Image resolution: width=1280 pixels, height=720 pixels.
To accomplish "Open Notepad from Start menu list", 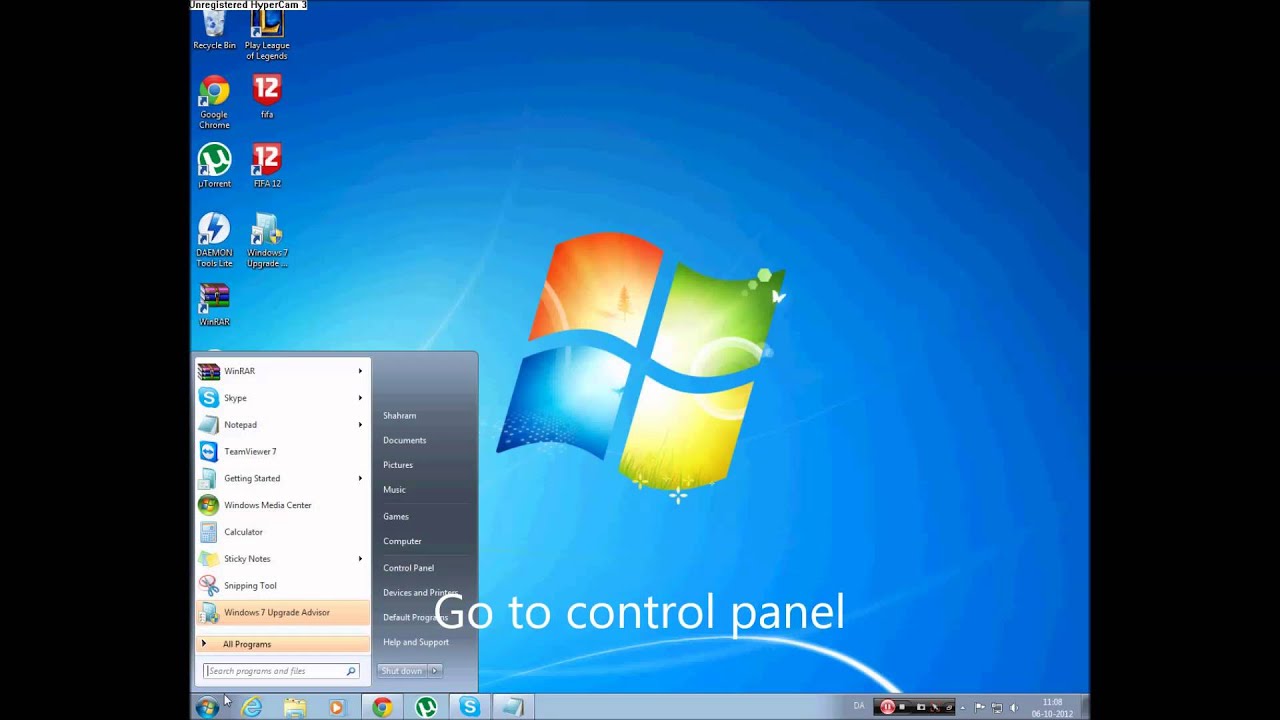I will (x=282, y=424).
